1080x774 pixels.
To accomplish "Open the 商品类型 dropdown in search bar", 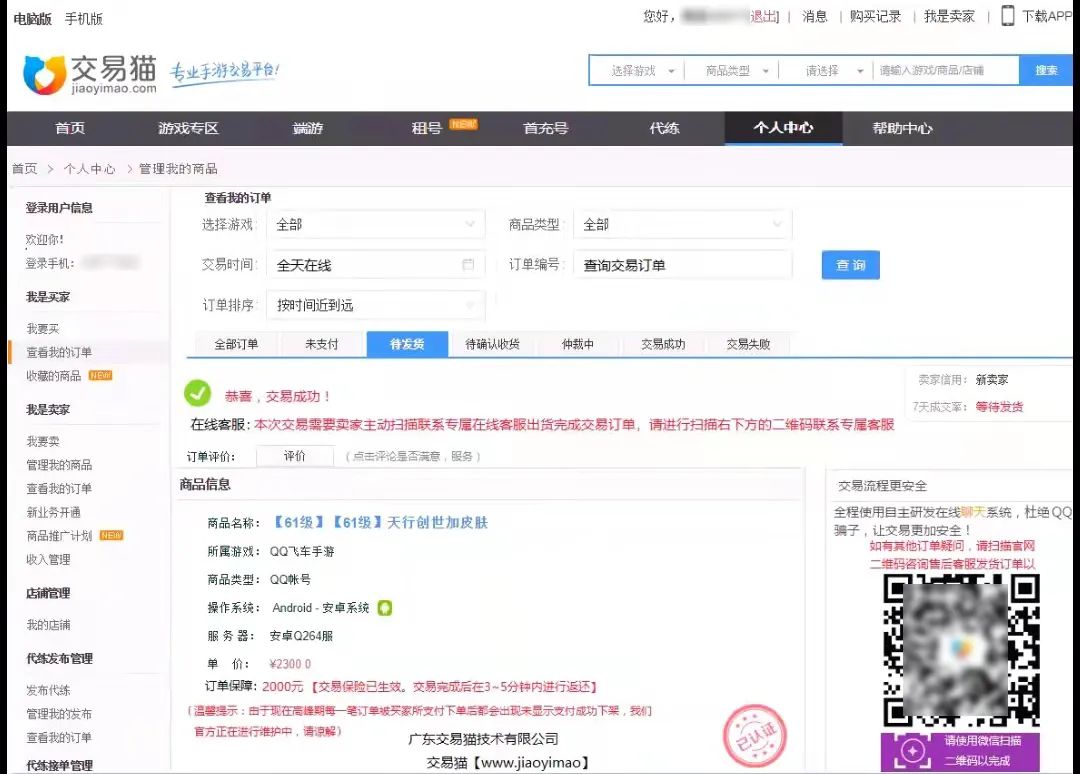I will 736,70.
